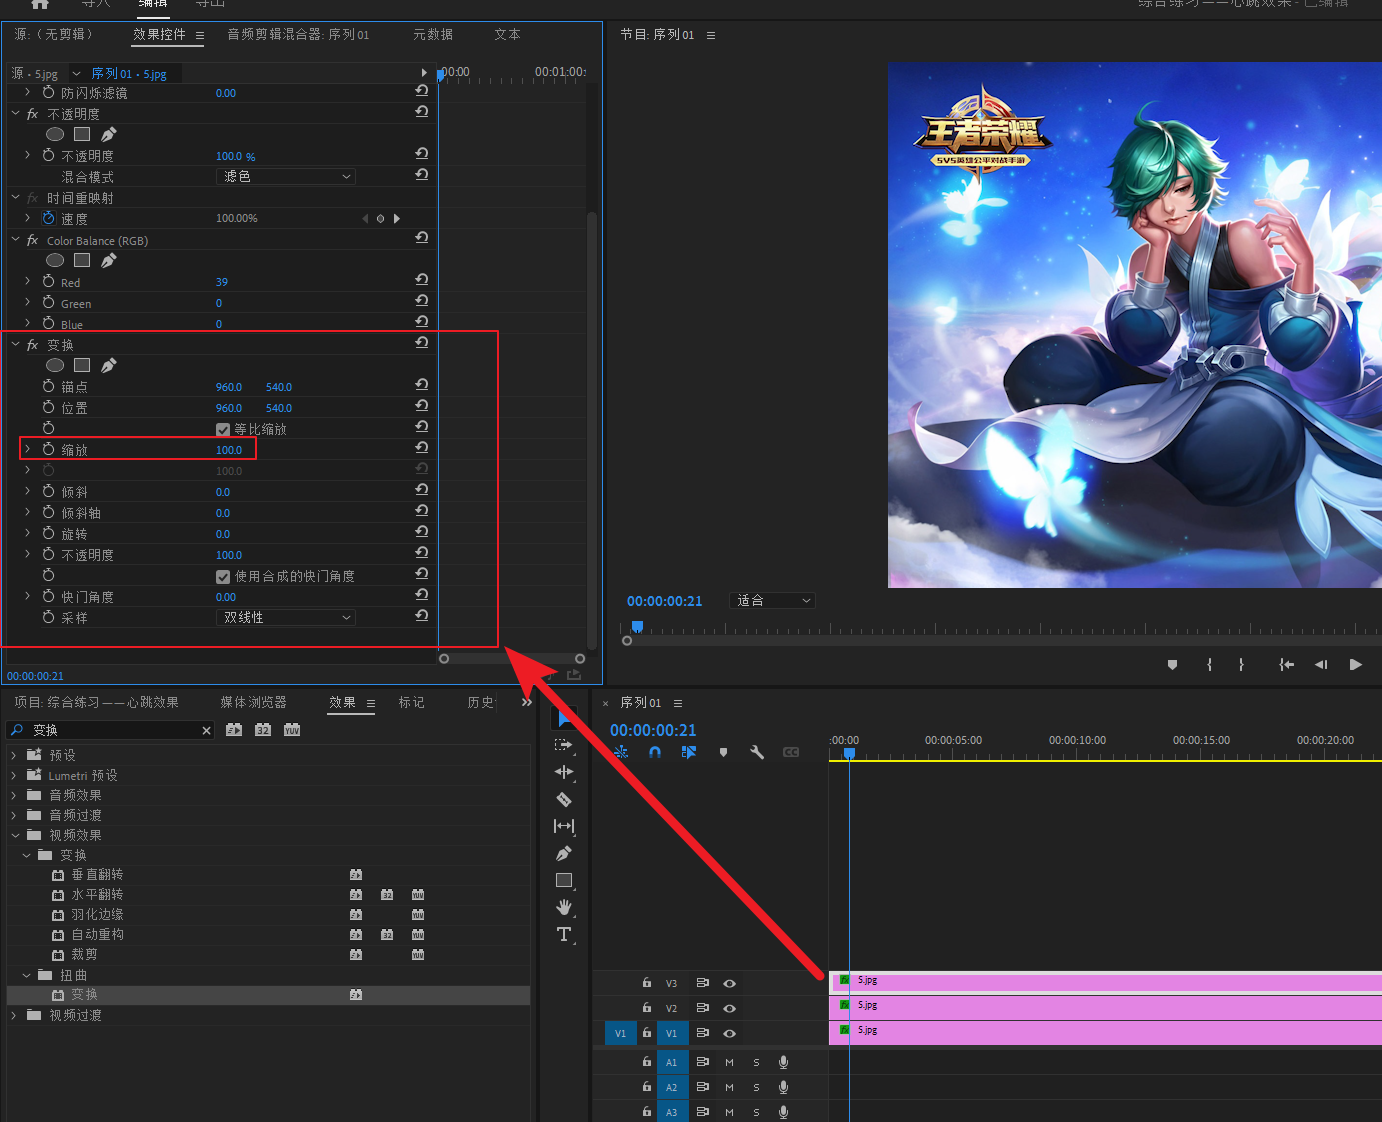
Task: Select the Hand tool
Action: point(564,907)
